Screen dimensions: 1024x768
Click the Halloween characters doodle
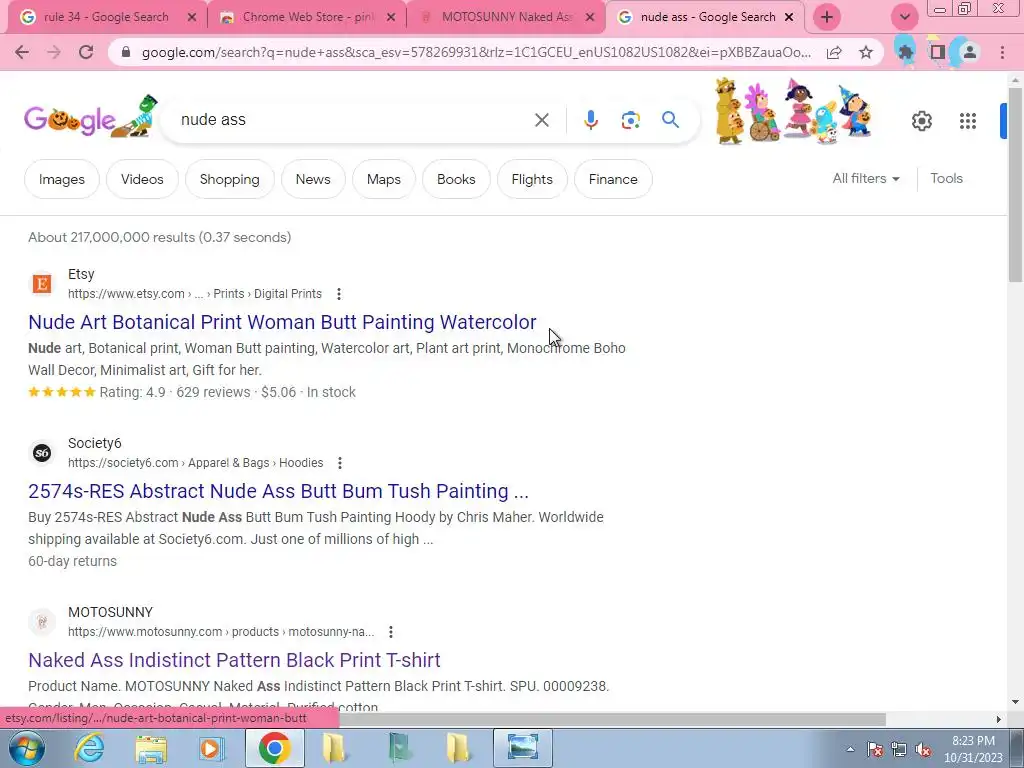[x=794, y=111]
